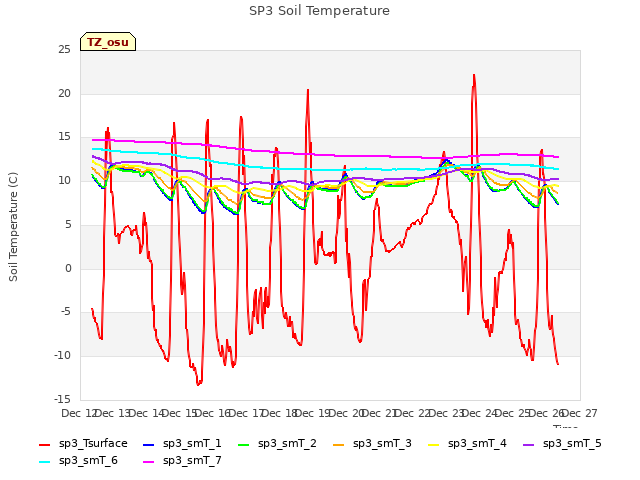Click the y-axis tick label 25
640x480 pixels.
(x=64, y=50)
